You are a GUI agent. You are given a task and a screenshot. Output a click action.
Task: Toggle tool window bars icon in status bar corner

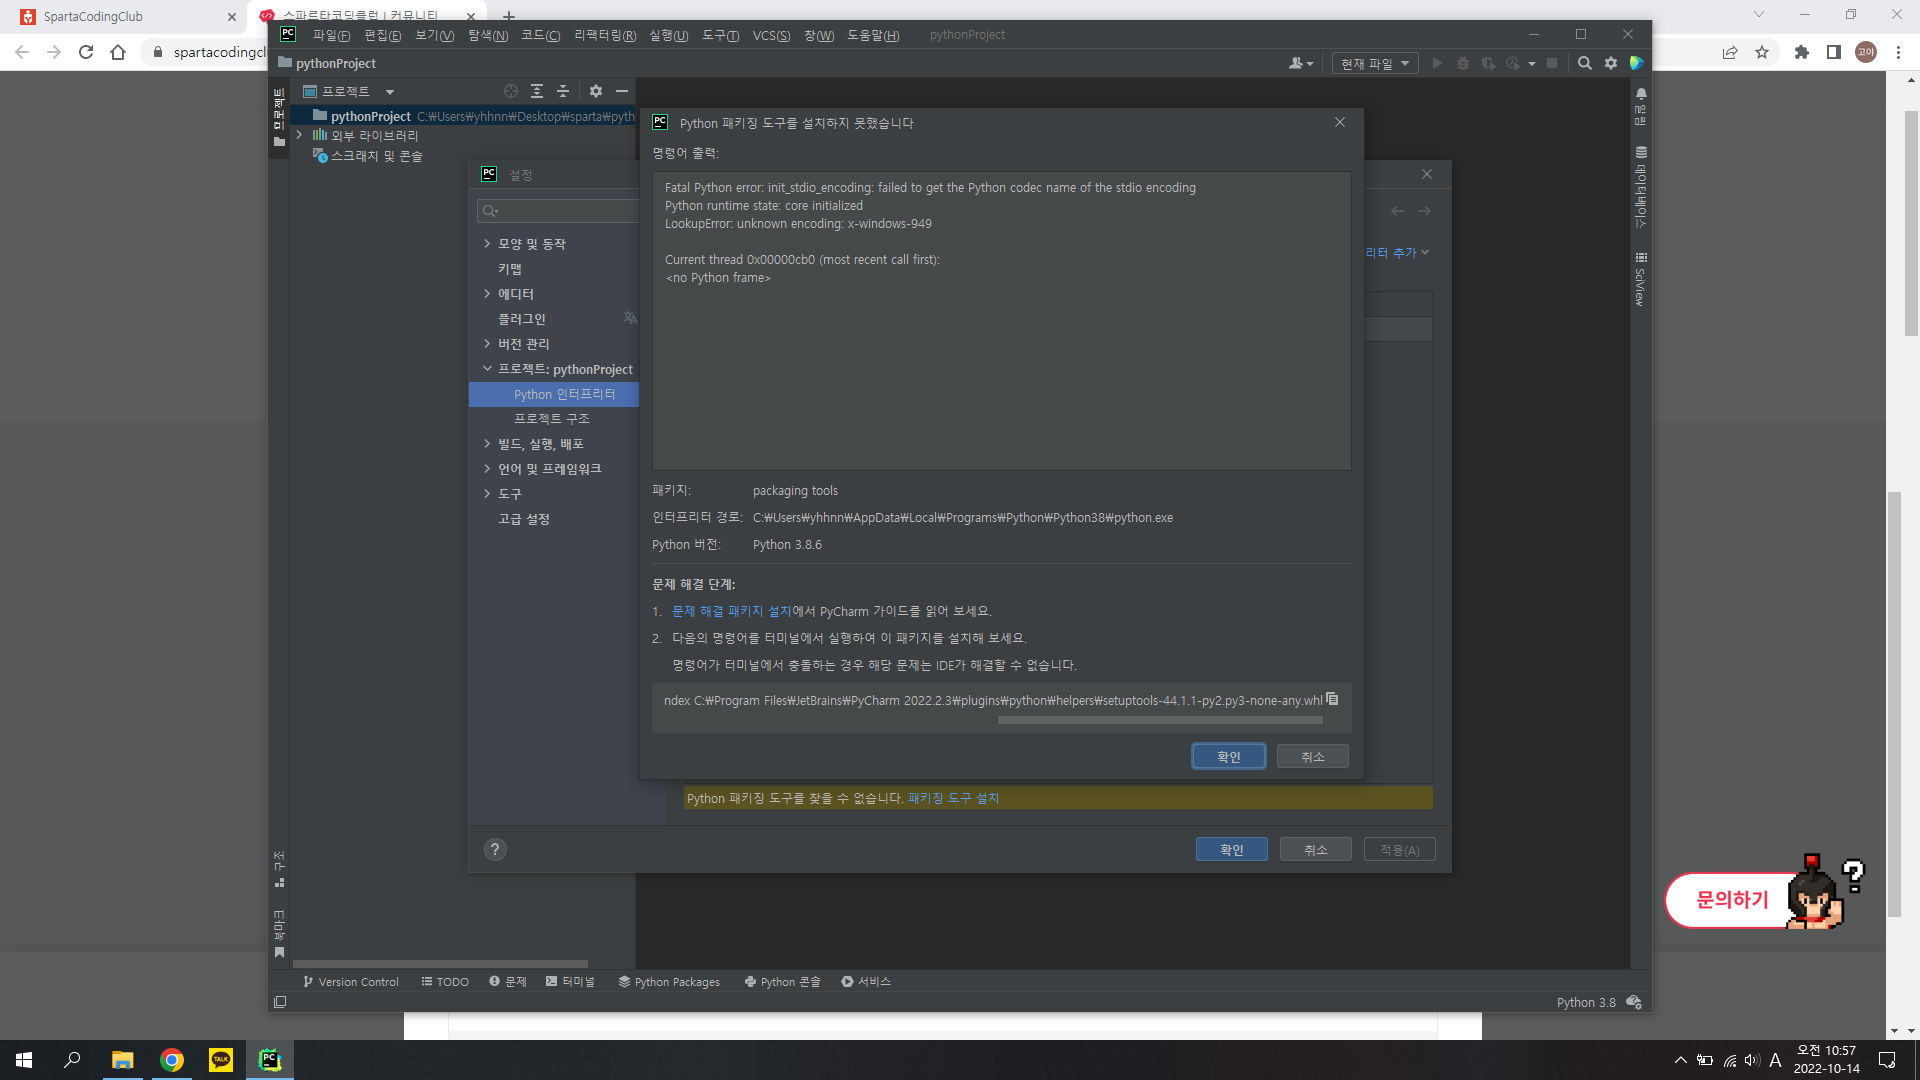pos(280,1002)
